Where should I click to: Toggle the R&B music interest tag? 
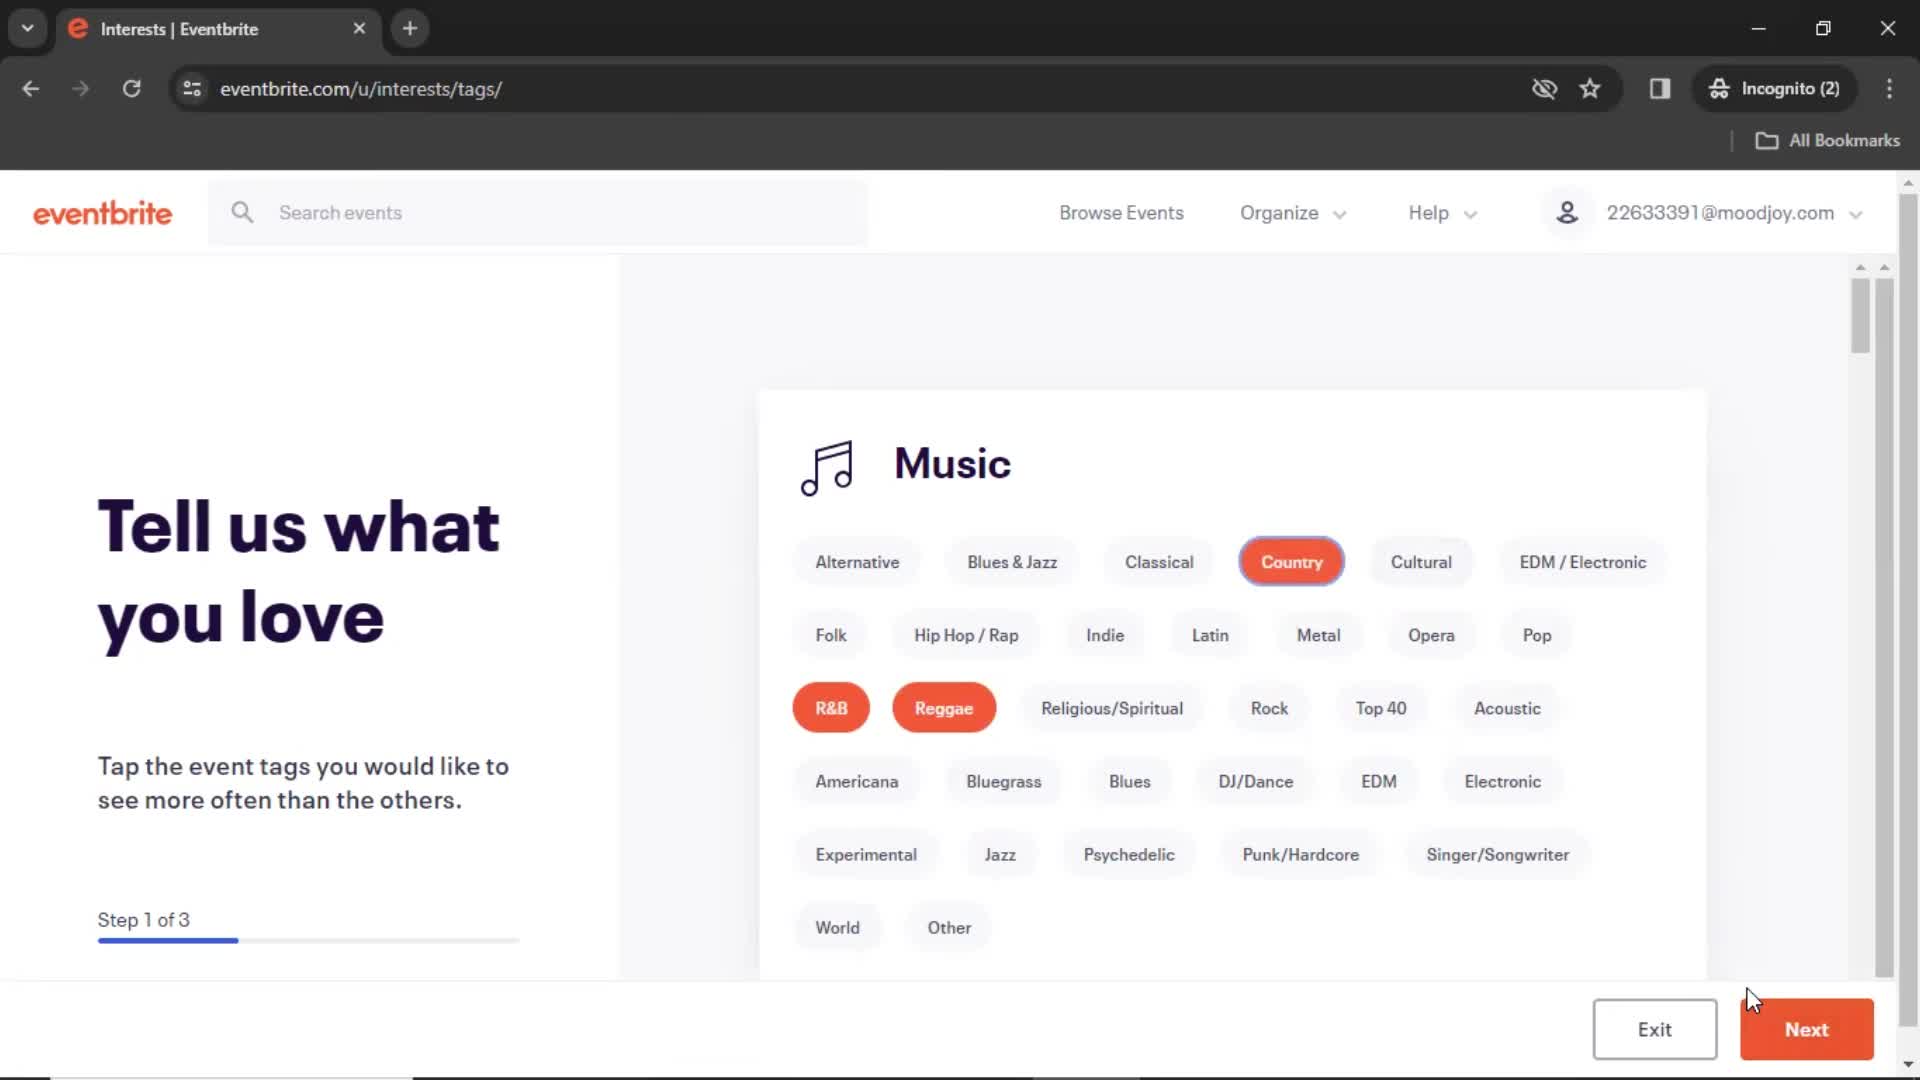[831, 708]
